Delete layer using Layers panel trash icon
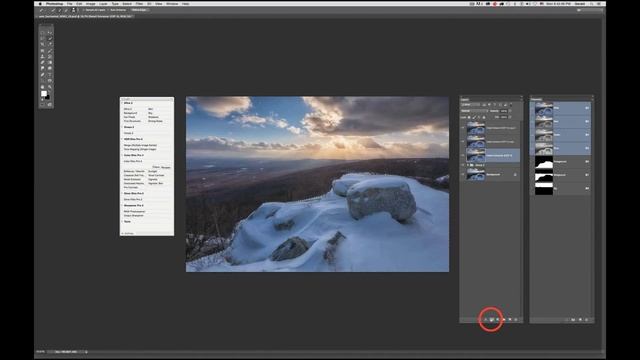Viewport: 640px width, 360px height. 516,320
